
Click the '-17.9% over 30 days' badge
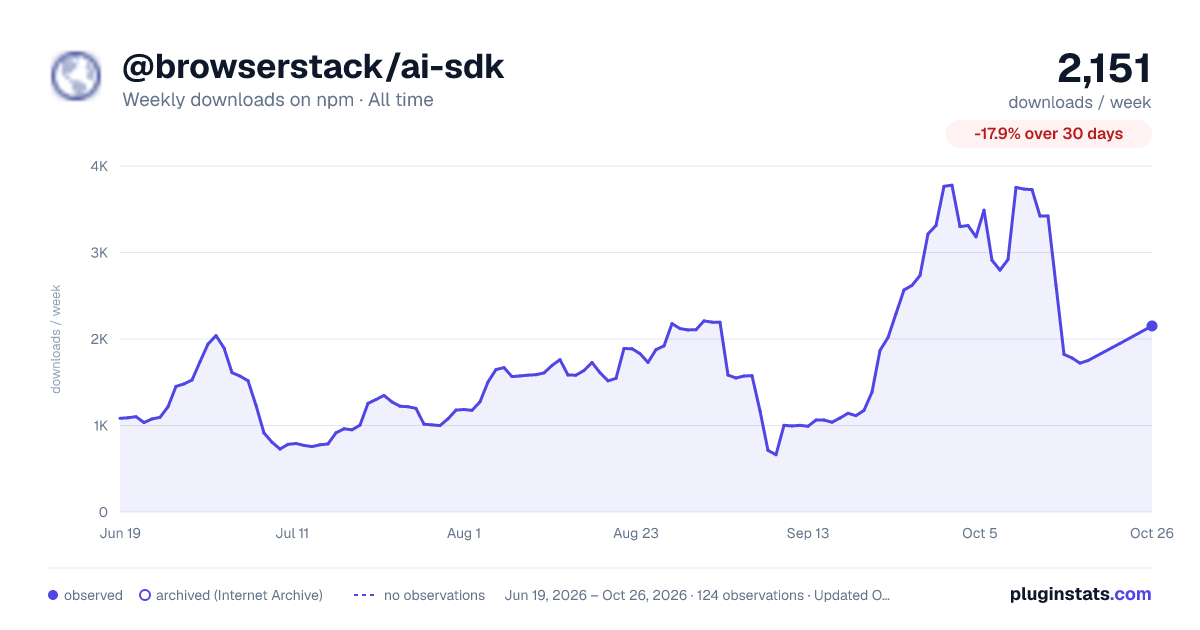pyautogui.click(x=1049, y=134)
